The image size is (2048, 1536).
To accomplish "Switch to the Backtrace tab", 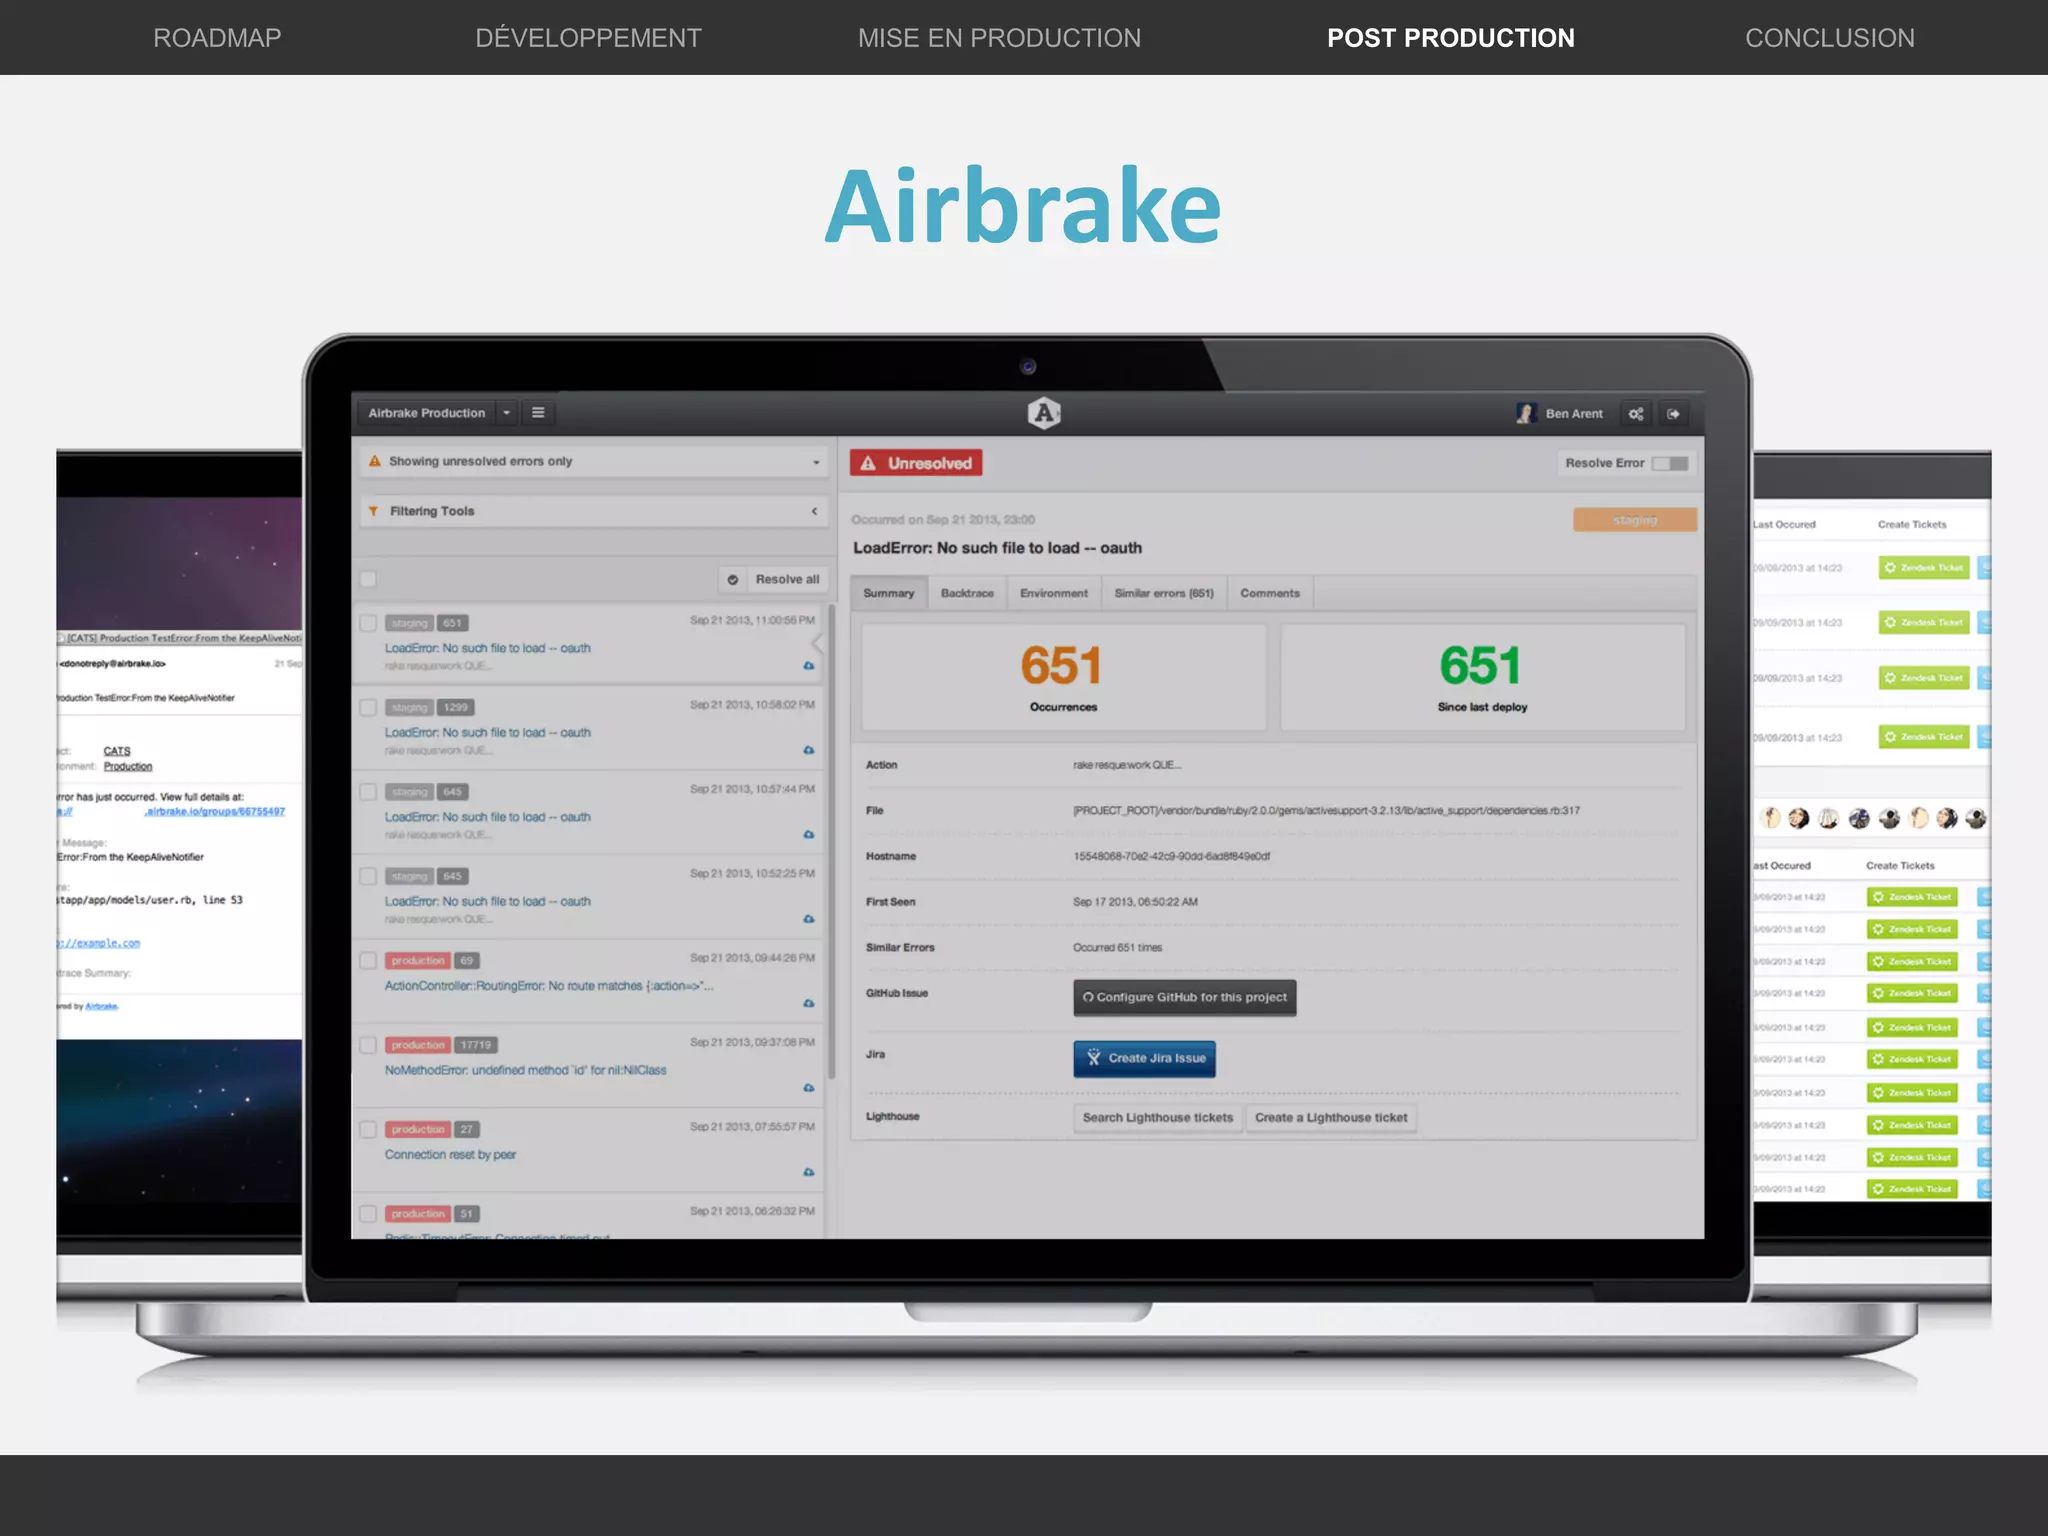I will click(967, 593).
